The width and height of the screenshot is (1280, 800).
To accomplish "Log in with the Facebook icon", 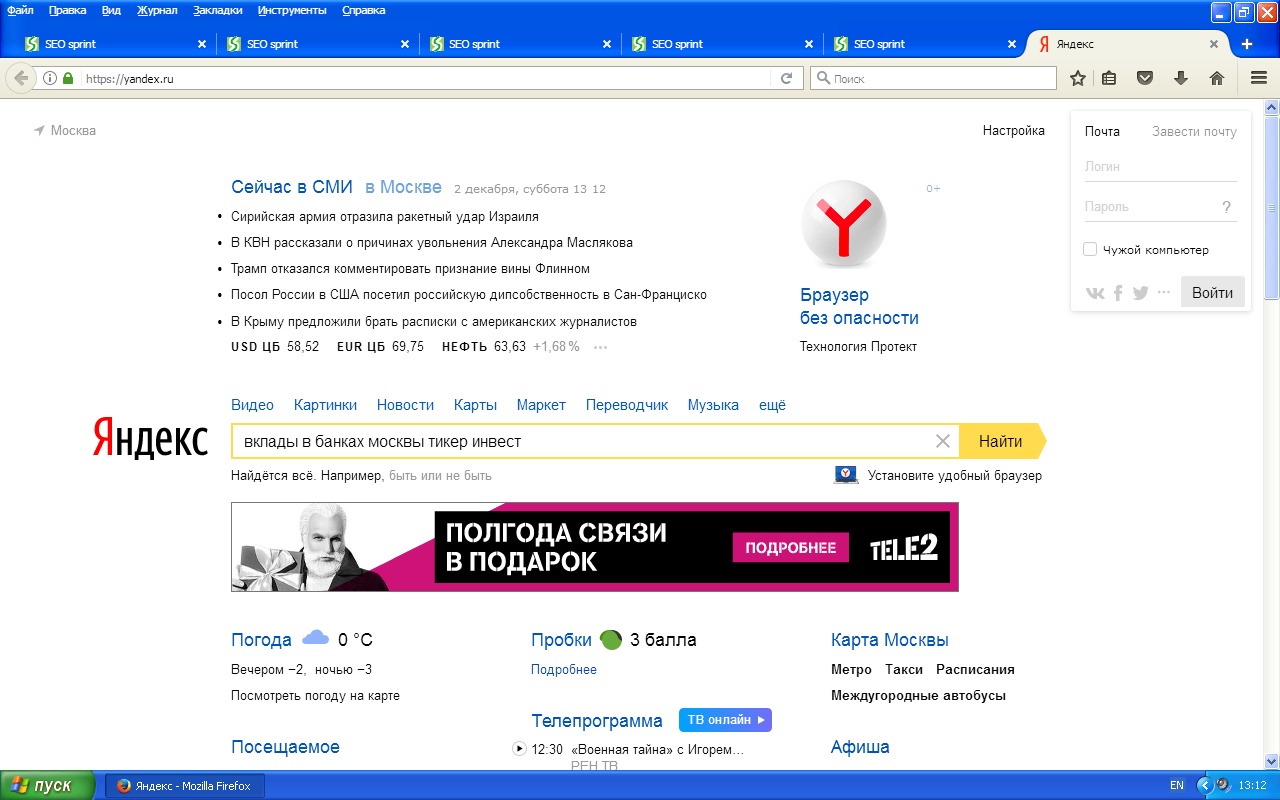I will 1118,293.
